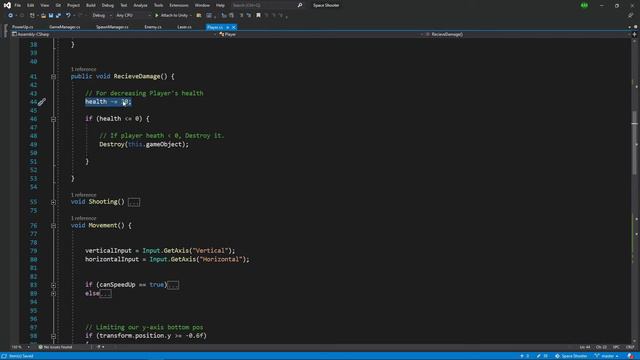Open the Edit menu
This screenshot has height=360, width=640.
click(x=31, y=5)
